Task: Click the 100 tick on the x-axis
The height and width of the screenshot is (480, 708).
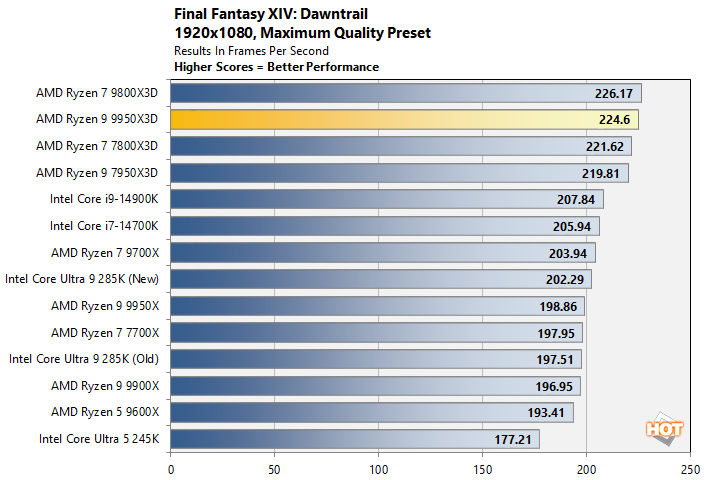Action: click(379, 468)
